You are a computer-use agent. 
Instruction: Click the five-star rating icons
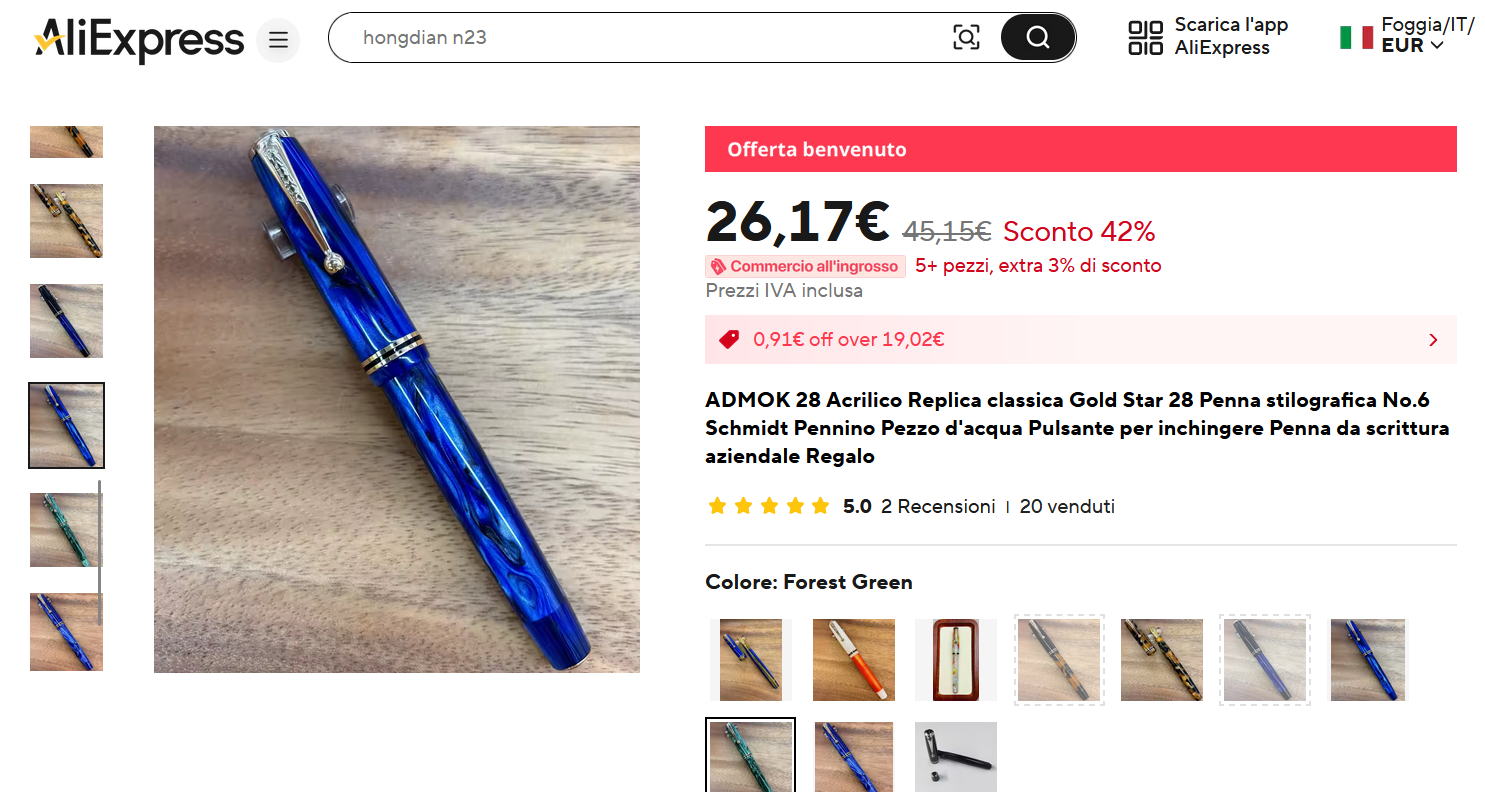(x=768, y=506)
